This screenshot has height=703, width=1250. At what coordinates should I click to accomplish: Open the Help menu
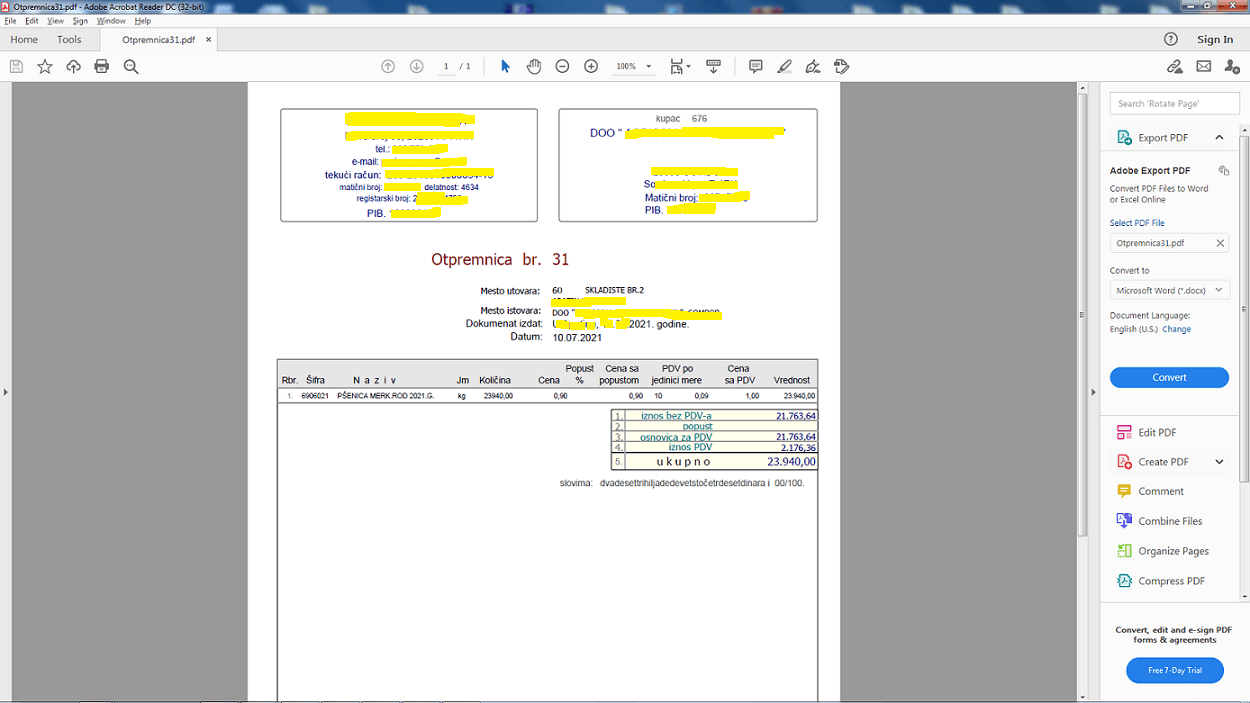click(142, 21)
